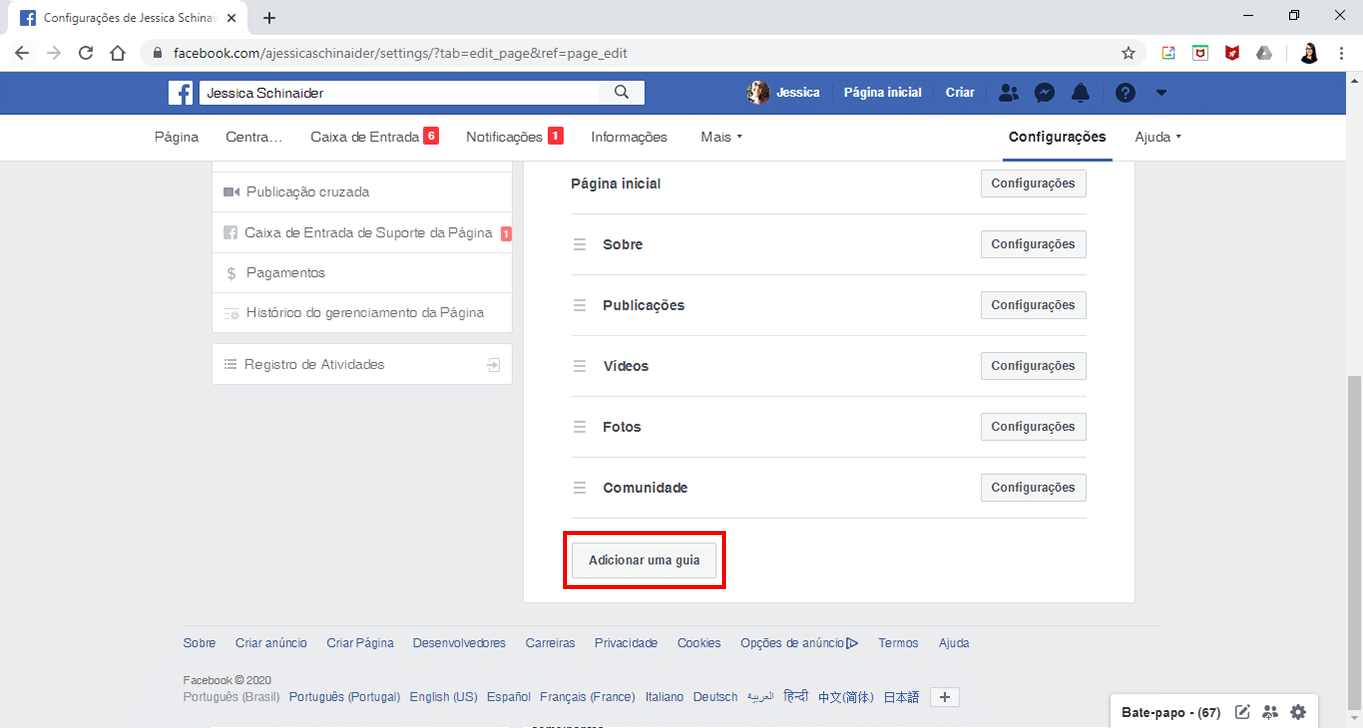Click Página inicial link in navbar

pos(883,93)
